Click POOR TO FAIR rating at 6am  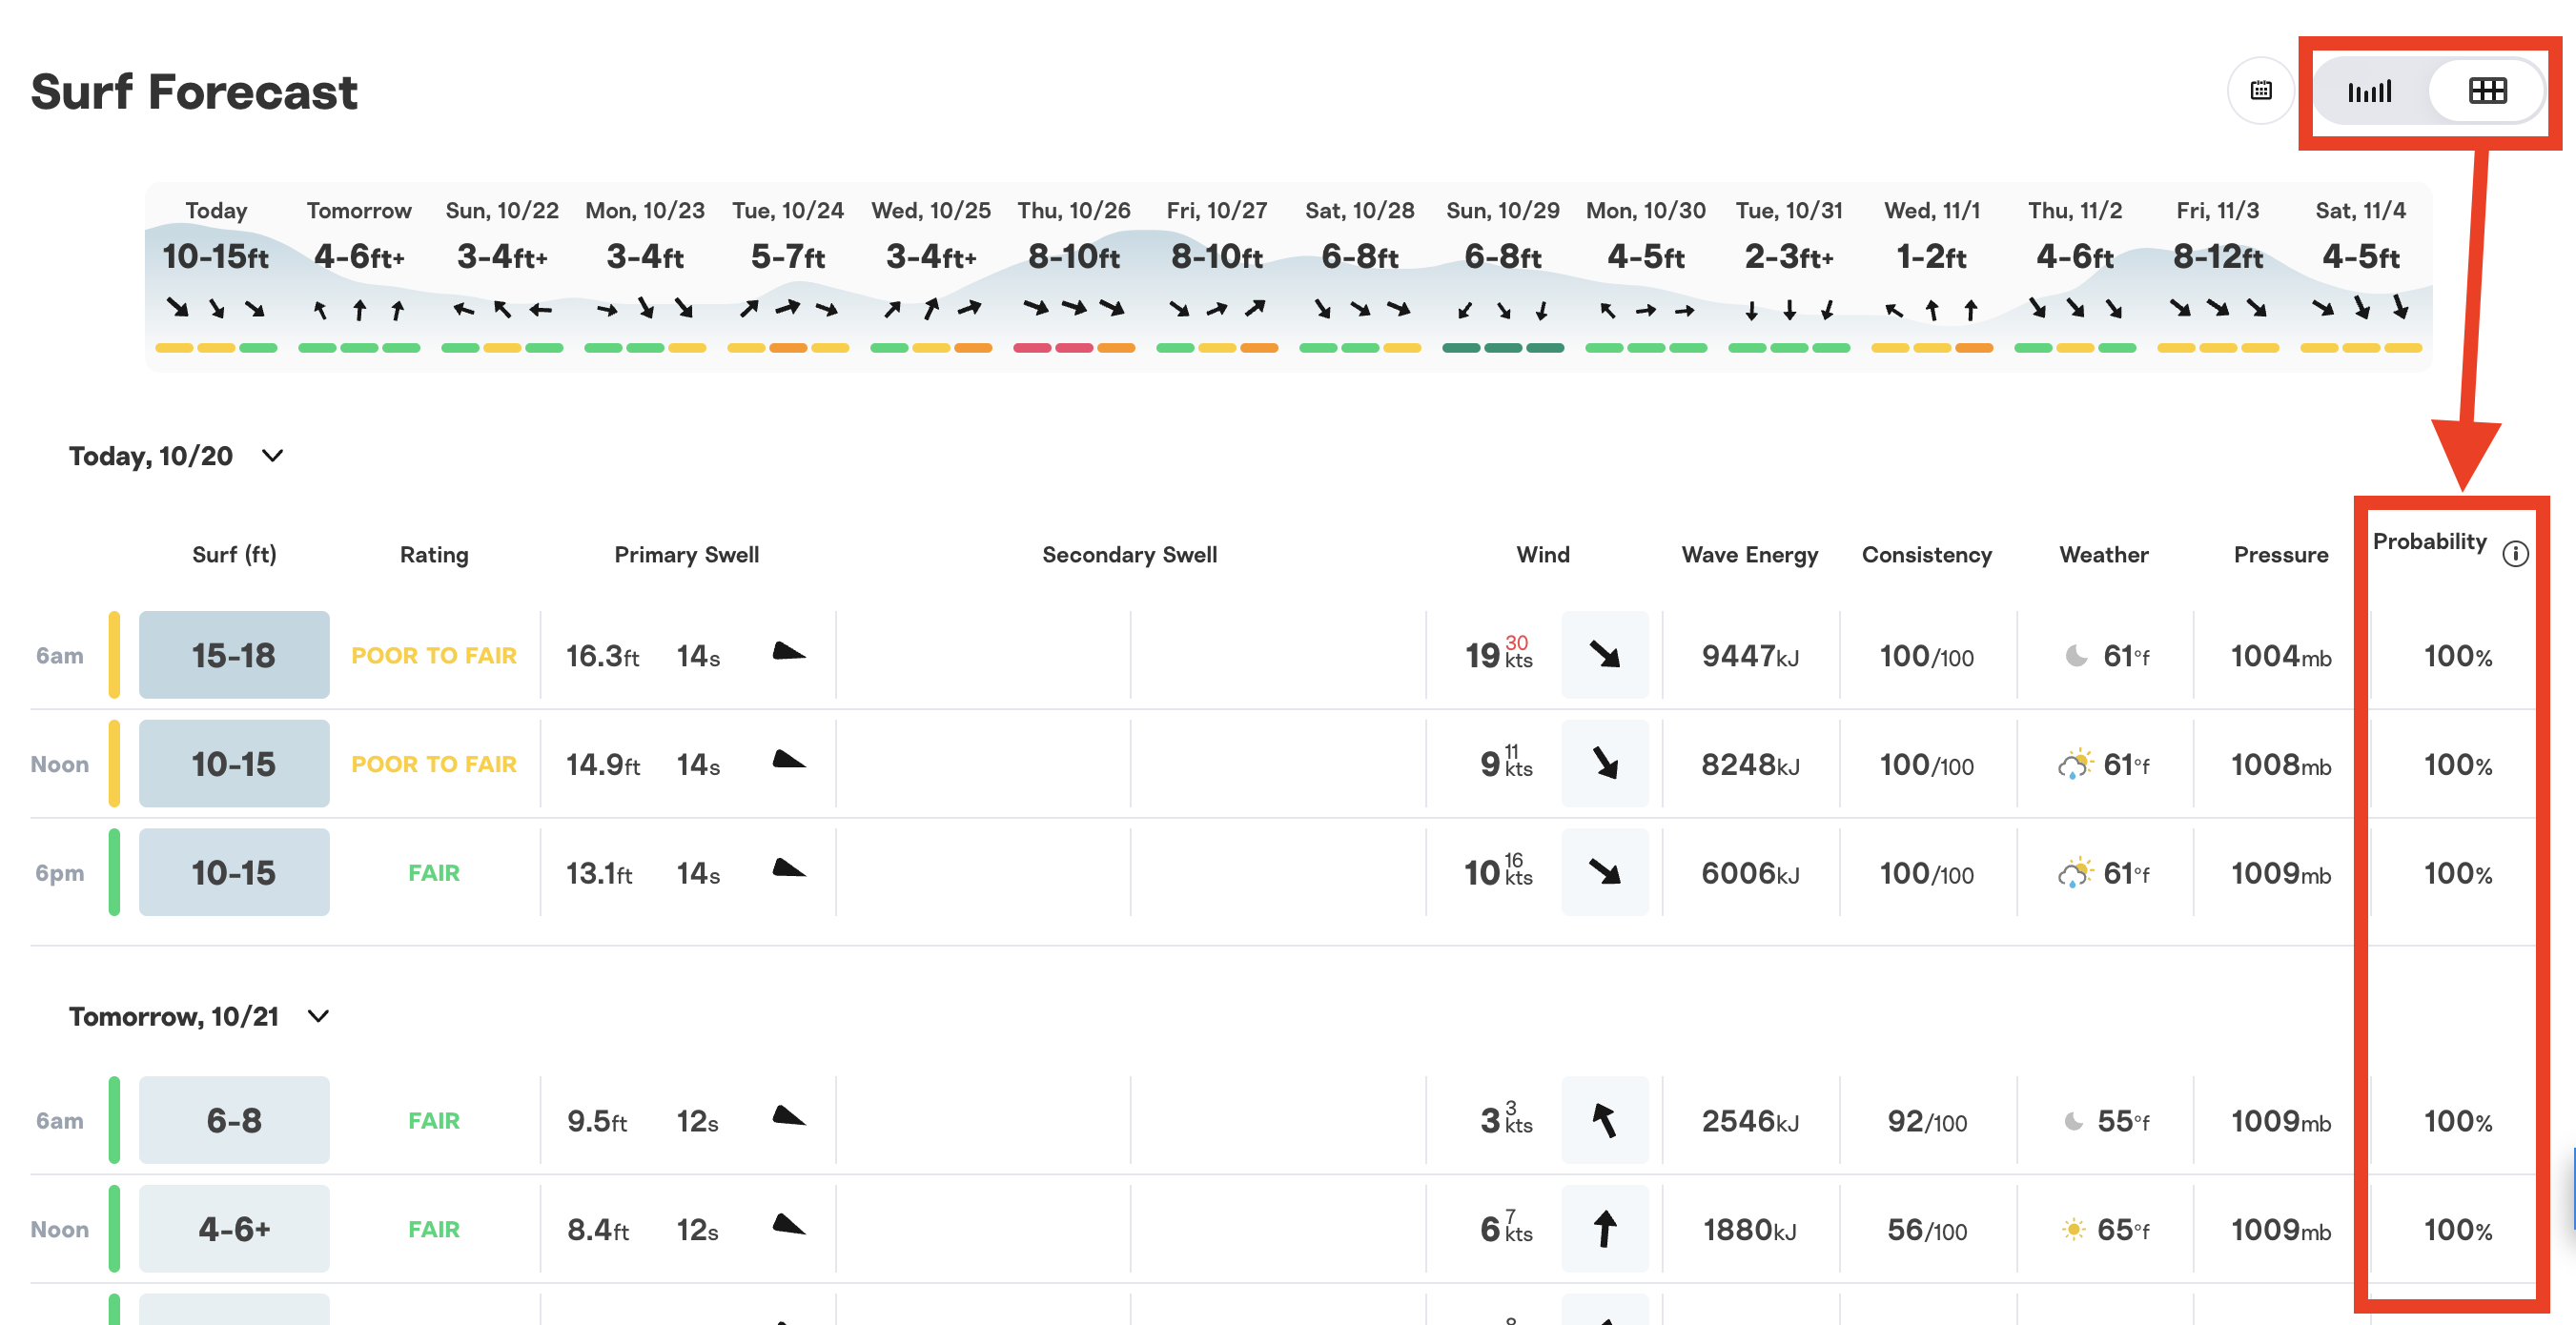pyautogui.click(x=434, y=656)
